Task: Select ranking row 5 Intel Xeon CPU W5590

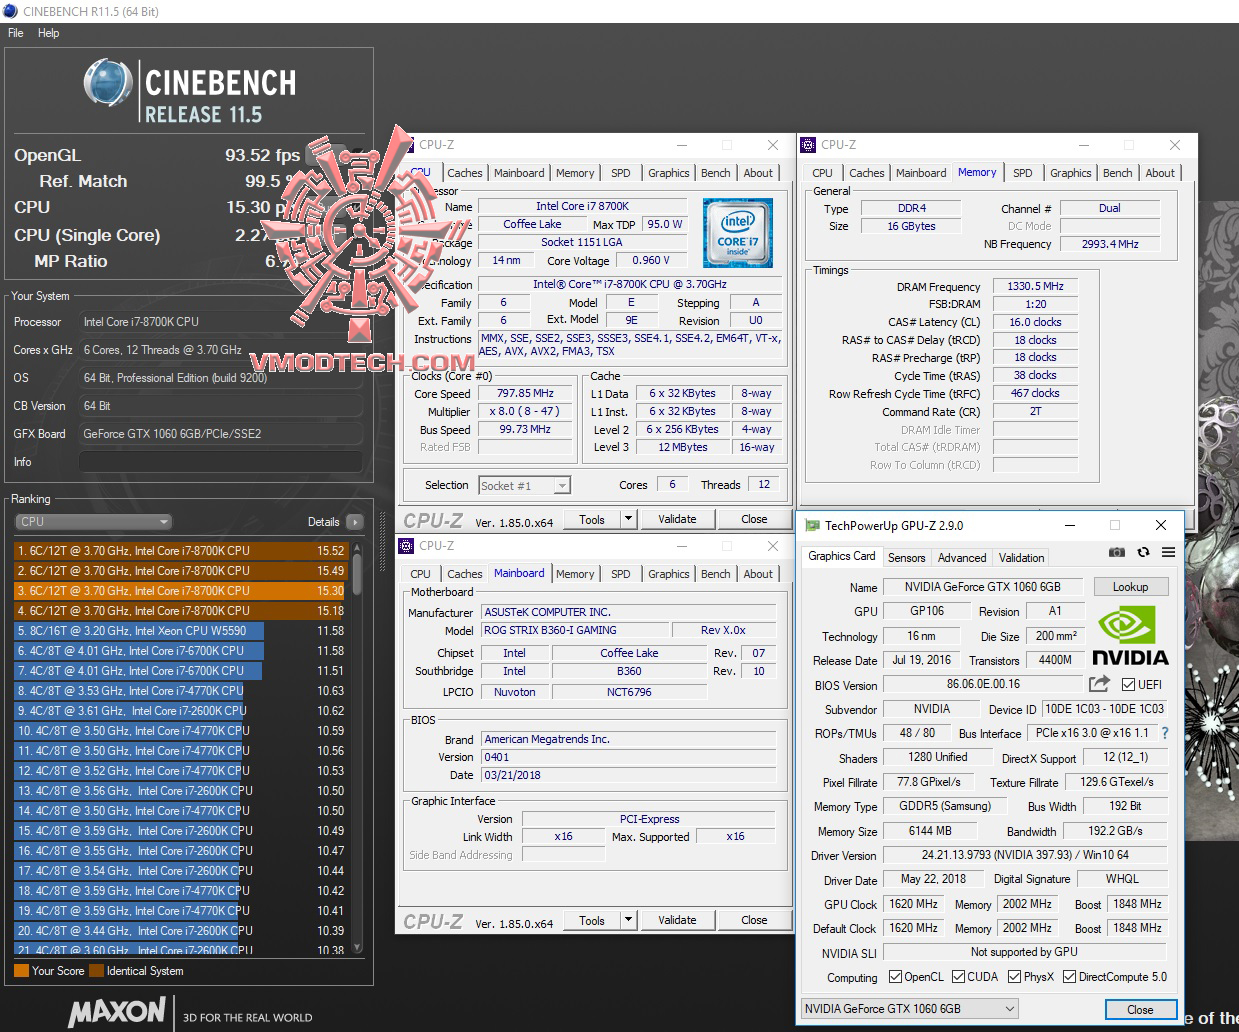Action: pyautogui.click(x=181, y=631)
